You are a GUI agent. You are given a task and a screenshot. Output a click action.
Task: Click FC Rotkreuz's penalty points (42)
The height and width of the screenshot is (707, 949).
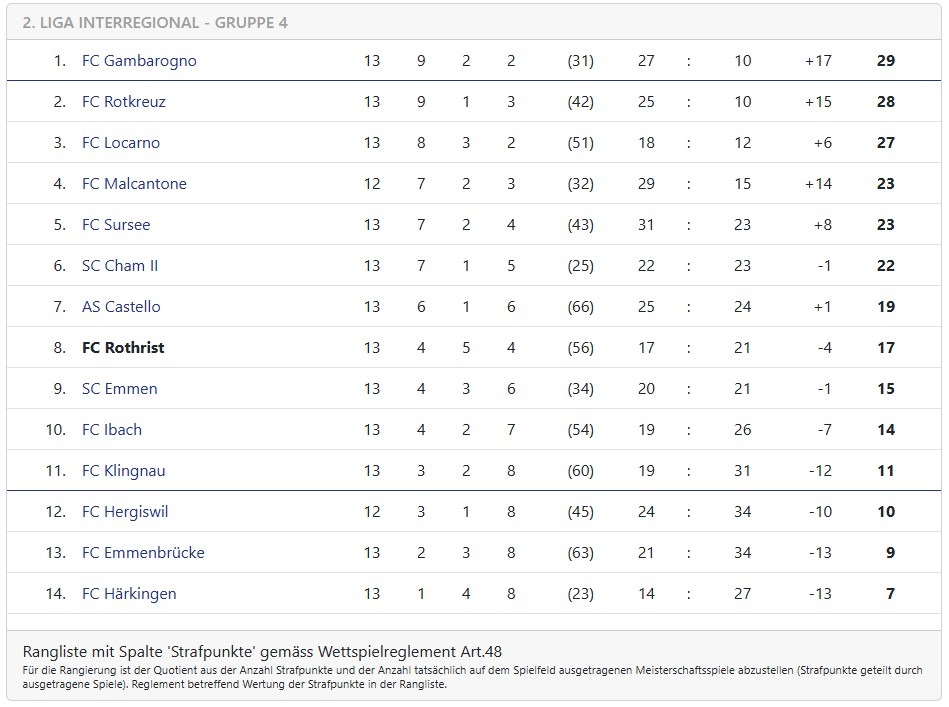pyautogui.click(x=580, y=102)
